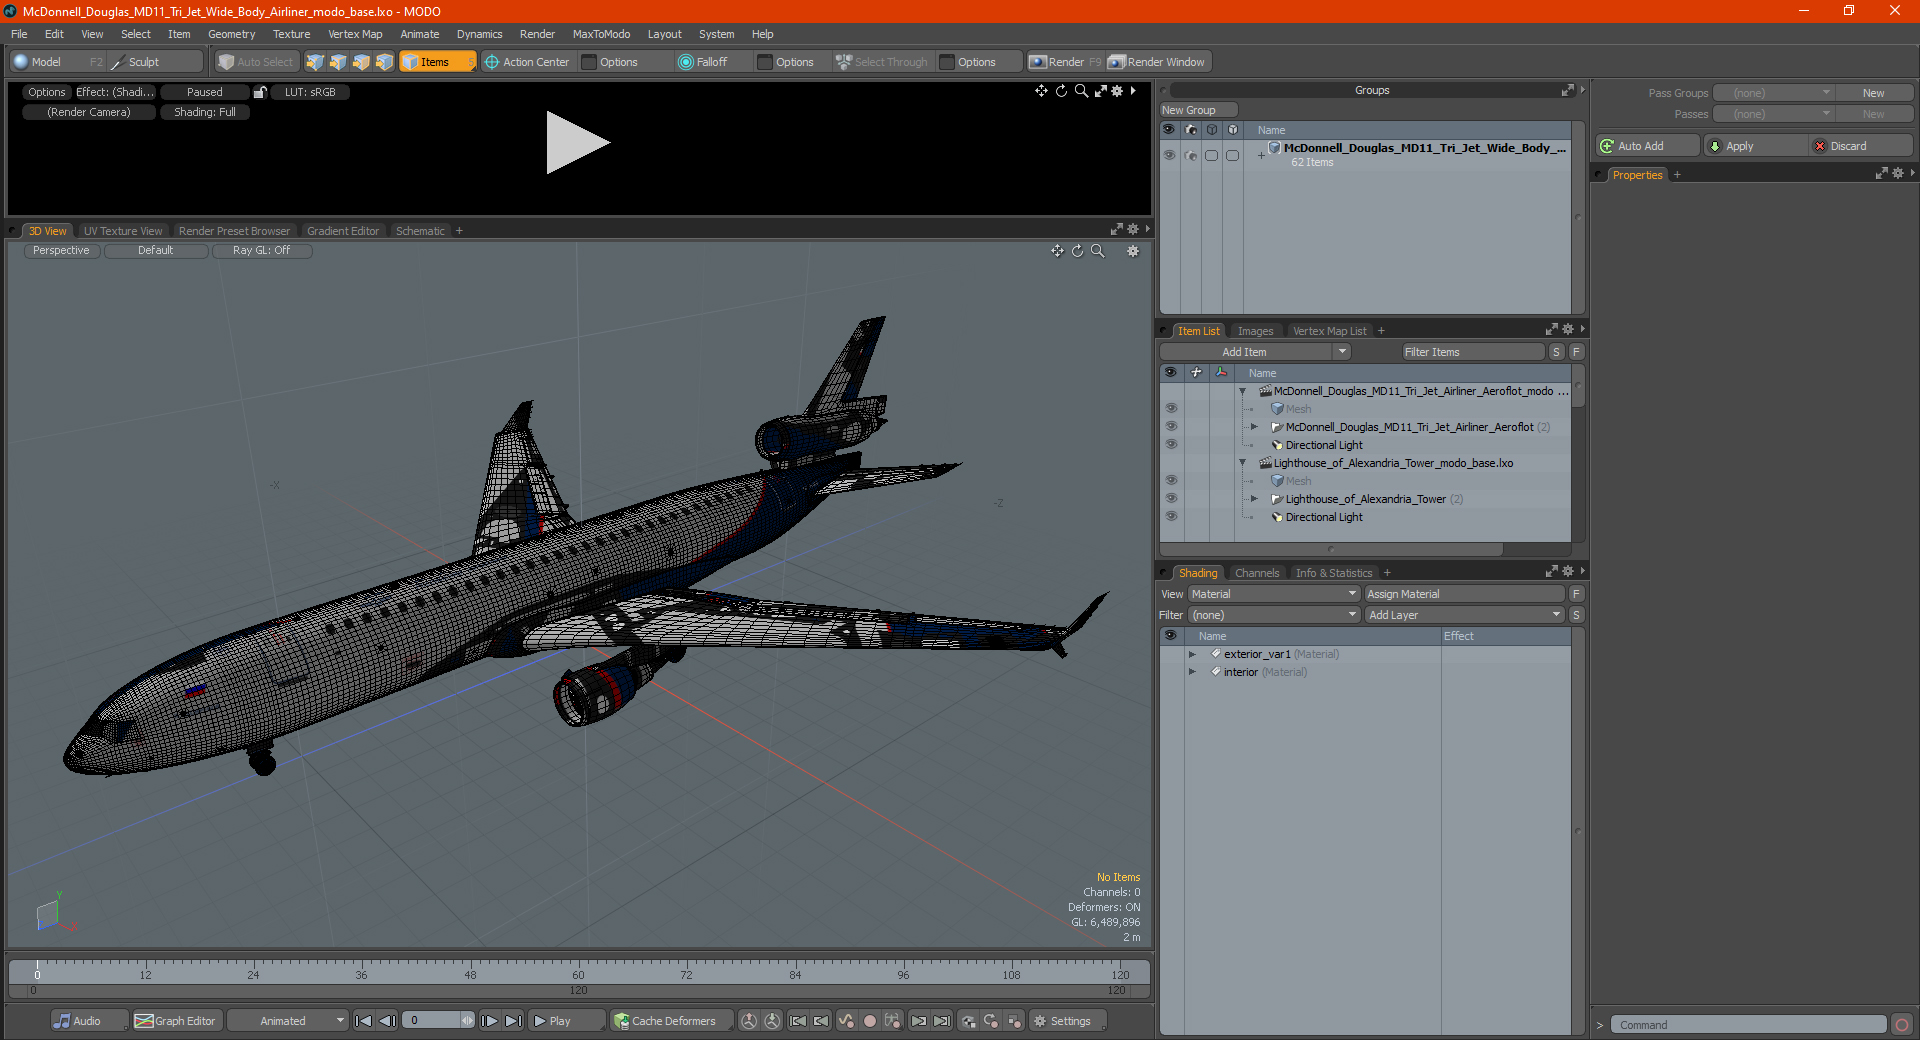
Task: Toggle Select Through Options checkbox
Action: tap(947, 62)
